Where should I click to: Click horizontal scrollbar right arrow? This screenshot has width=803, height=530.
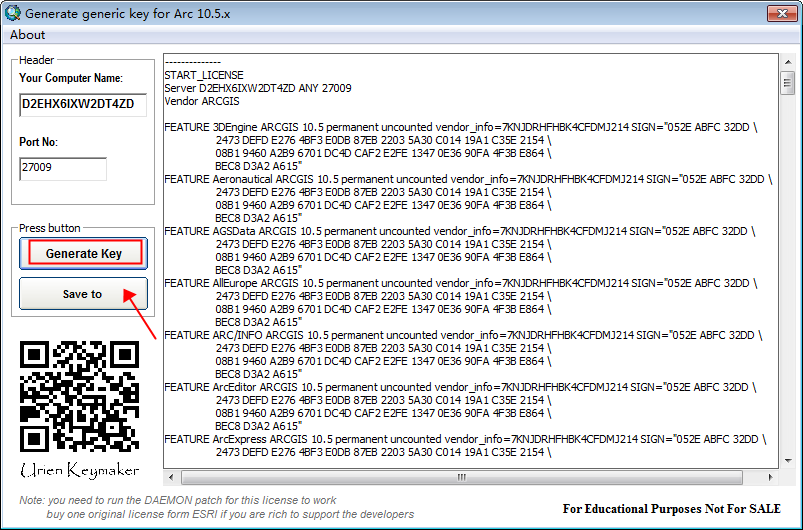coord(770,477)
